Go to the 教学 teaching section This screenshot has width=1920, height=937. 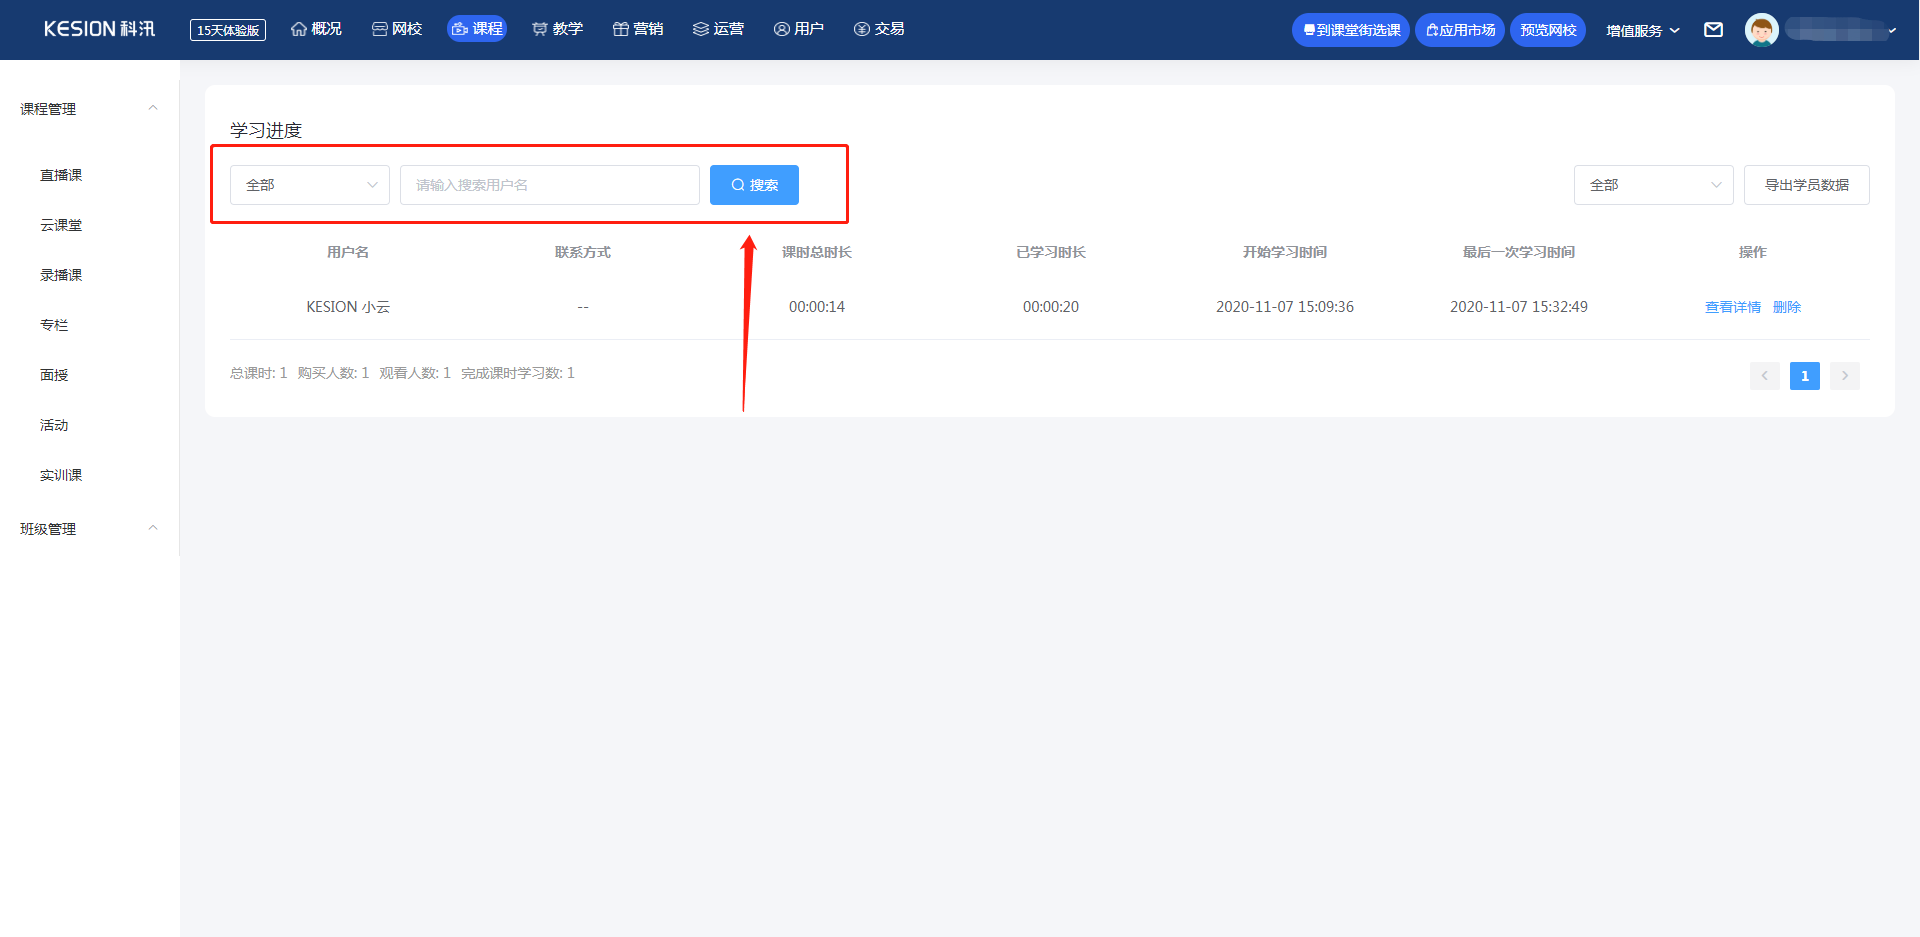click(557, 29)
